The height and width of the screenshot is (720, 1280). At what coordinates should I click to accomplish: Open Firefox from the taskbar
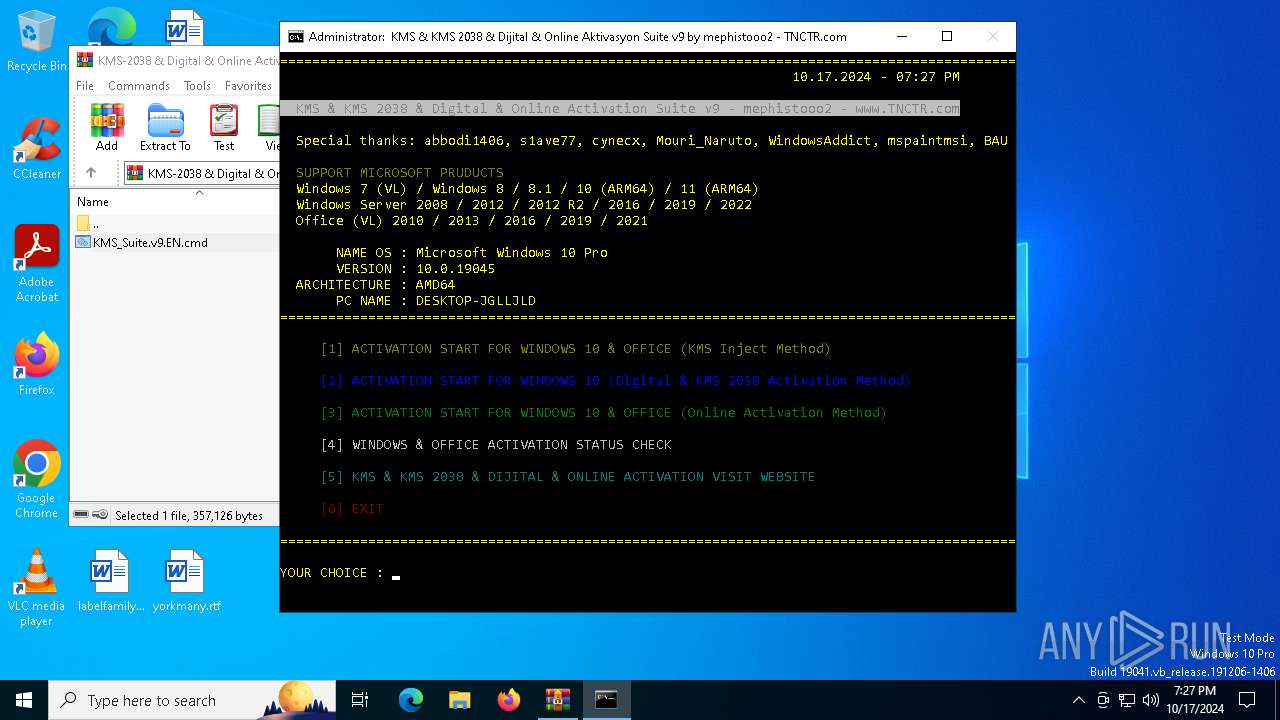pos(509,700)
